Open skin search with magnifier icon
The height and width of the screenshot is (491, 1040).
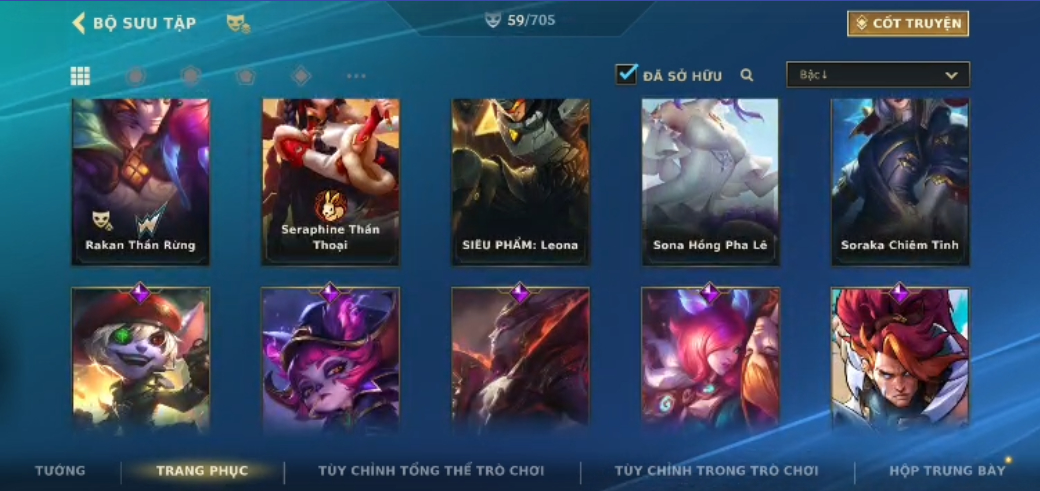[747, 76]
